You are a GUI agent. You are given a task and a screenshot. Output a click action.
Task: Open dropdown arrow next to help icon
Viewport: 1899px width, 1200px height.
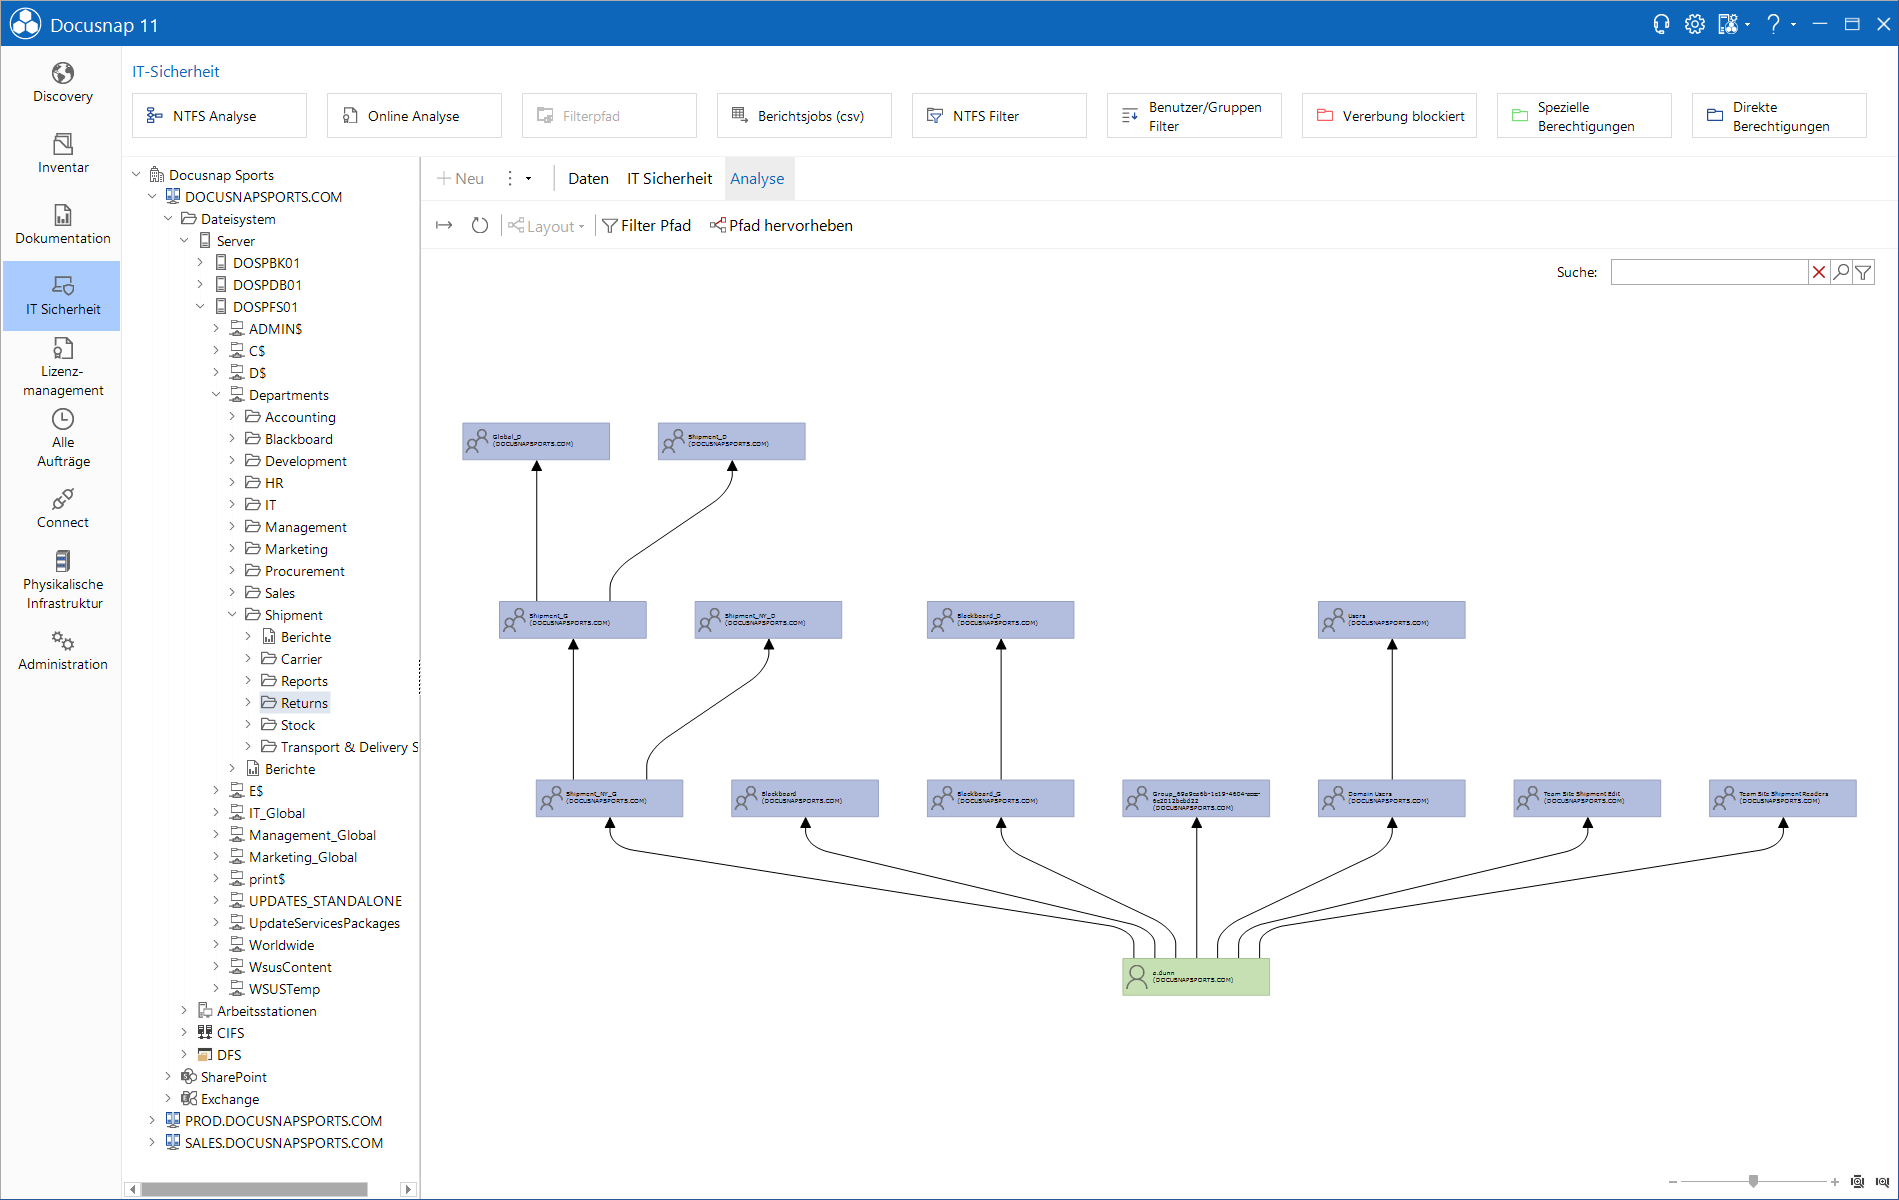pos(1793,24)
